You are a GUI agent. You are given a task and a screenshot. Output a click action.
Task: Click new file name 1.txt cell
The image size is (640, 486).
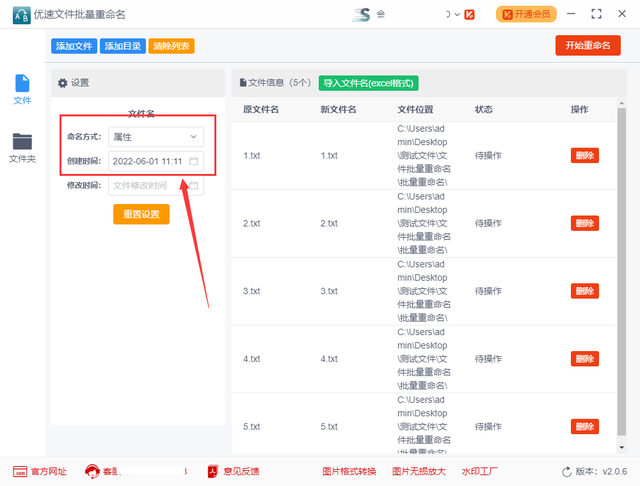(329, 155)
